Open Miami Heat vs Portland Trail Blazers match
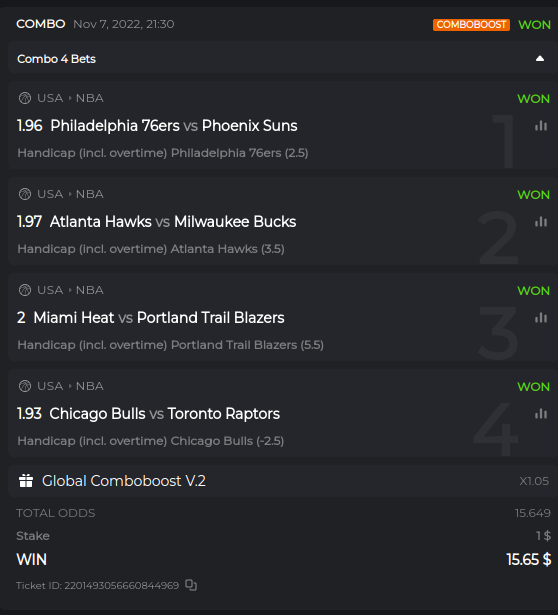 click(159, 318)
